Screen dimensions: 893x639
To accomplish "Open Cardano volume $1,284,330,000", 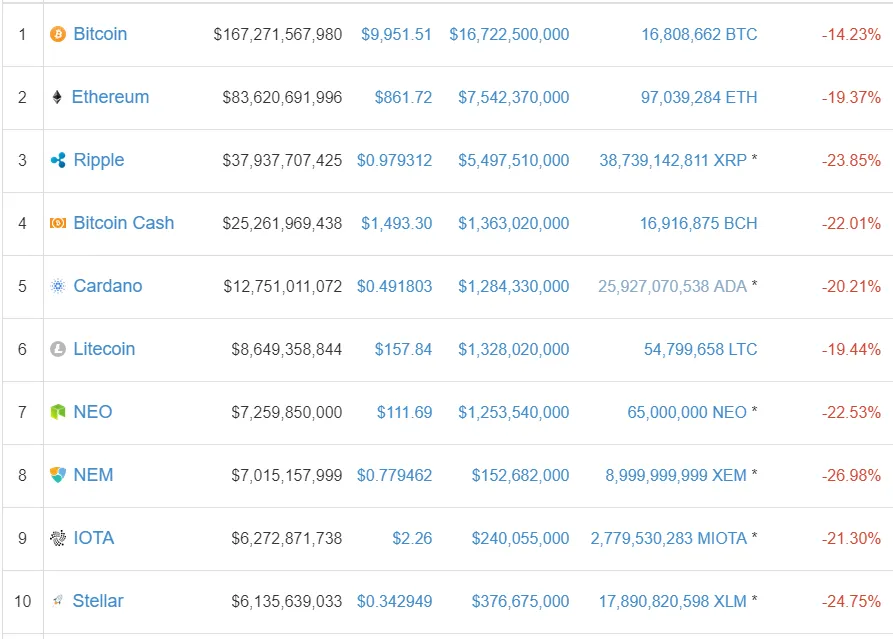I will (514, 286).
